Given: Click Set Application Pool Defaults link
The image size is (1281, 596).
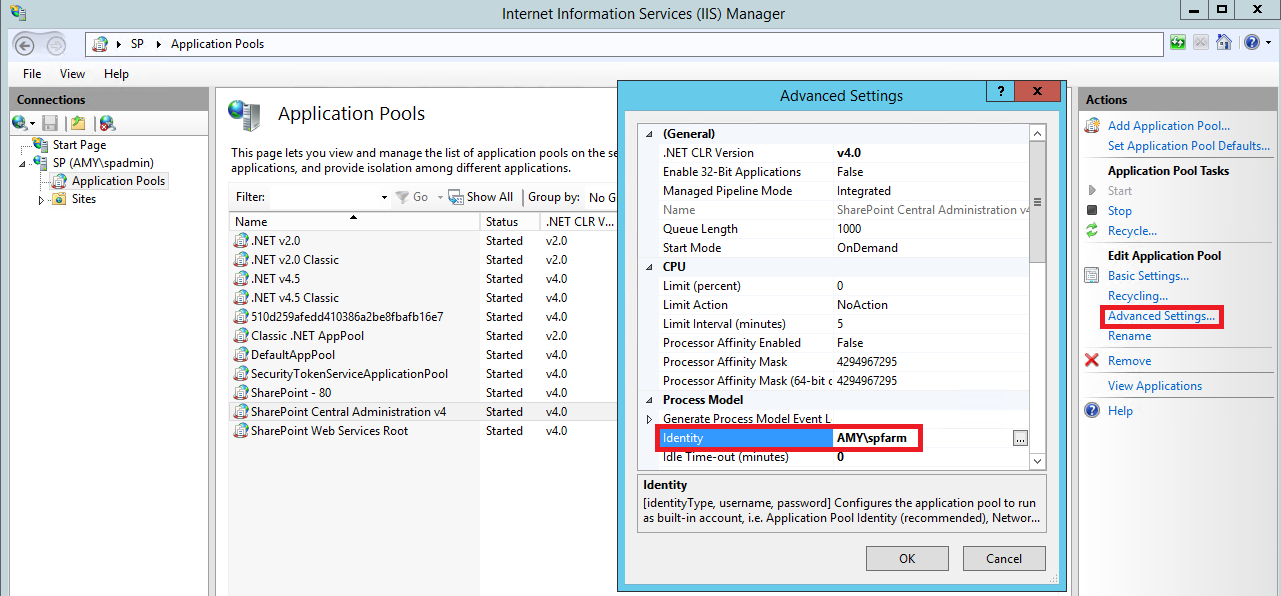Looking at the screenshot, I should pyautogui.click(x=1189, y=146).
